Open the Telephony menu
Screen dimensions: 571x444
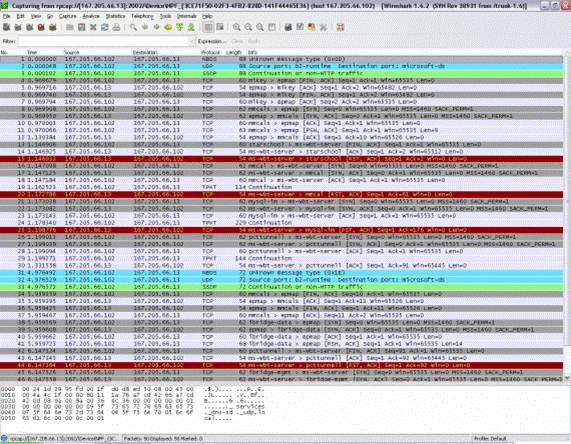coord(142,16)
